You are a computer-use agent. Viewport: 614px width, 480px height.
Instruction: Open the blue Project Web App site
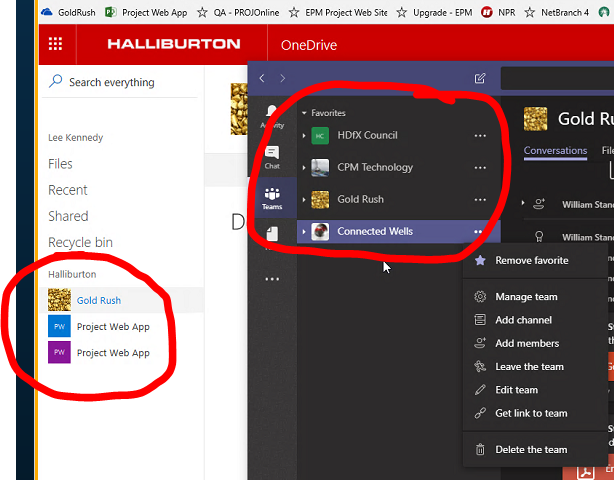[113, 327]
